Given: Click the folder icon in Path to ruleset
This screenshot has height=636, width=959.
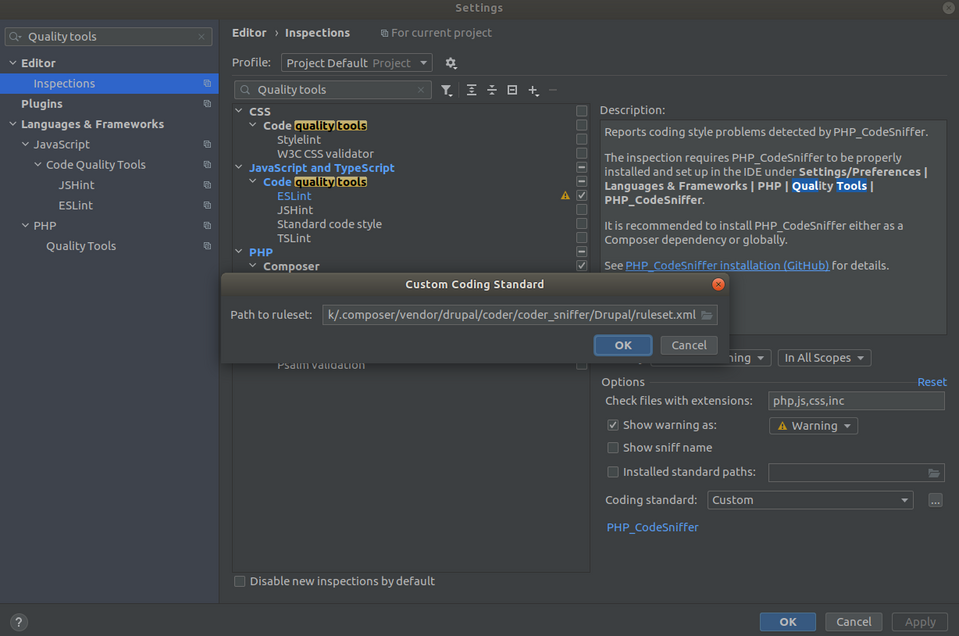Looking at the screenshot, I should (x=705, y=314).
